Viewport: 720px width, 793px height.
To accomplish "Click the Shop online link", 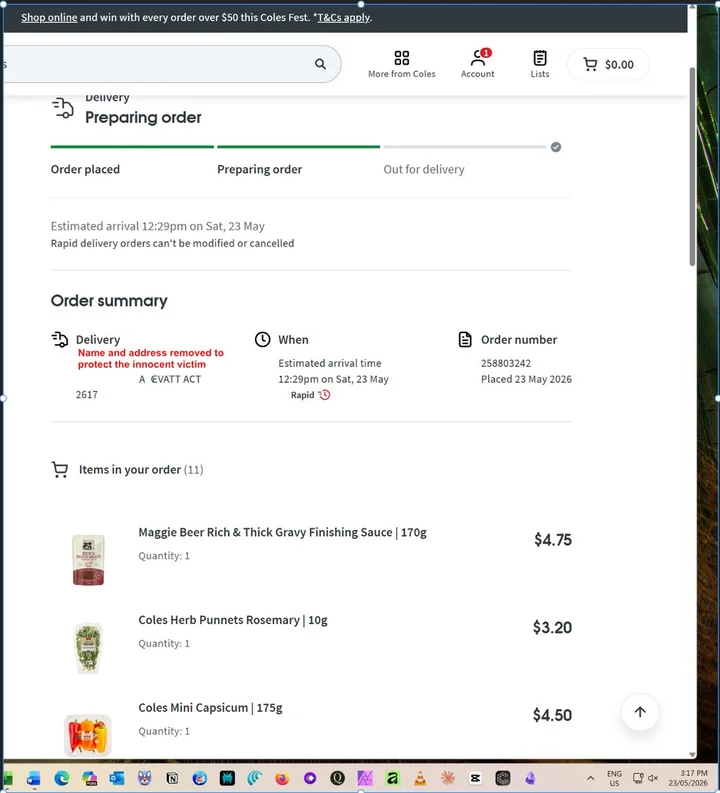I will point(49,17).
